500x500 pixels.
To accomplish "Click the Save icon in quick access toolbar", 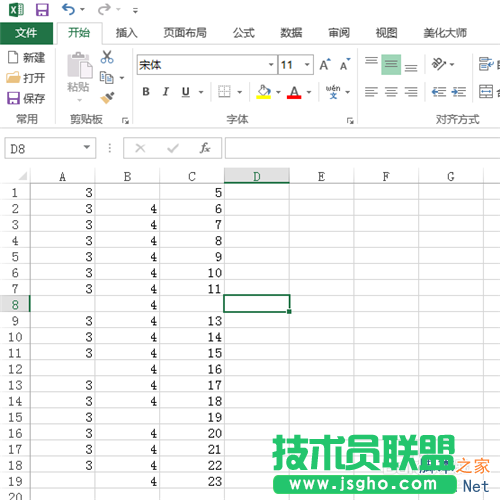I will tap(42, 10).
